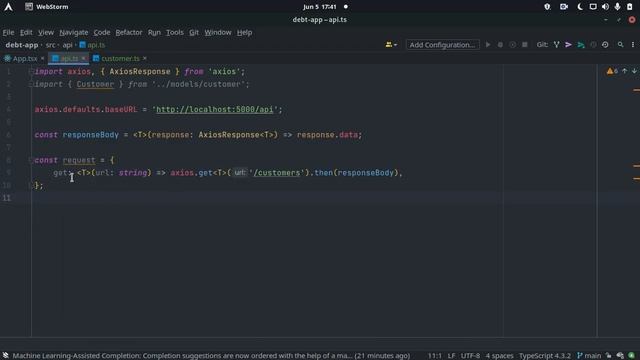Open the Refactor menu

point(129,32)
